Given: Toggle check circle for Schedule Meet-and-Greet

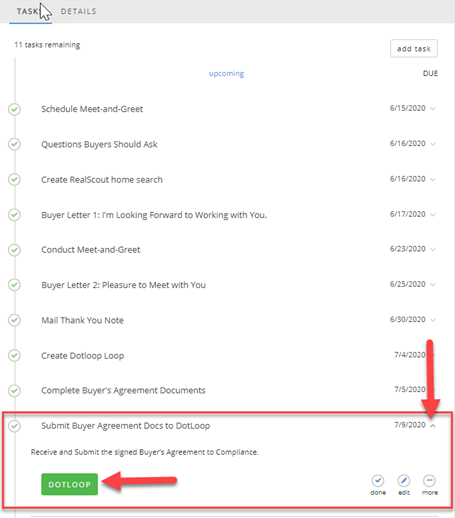Looking at the screenshot, I should point(14,109).
